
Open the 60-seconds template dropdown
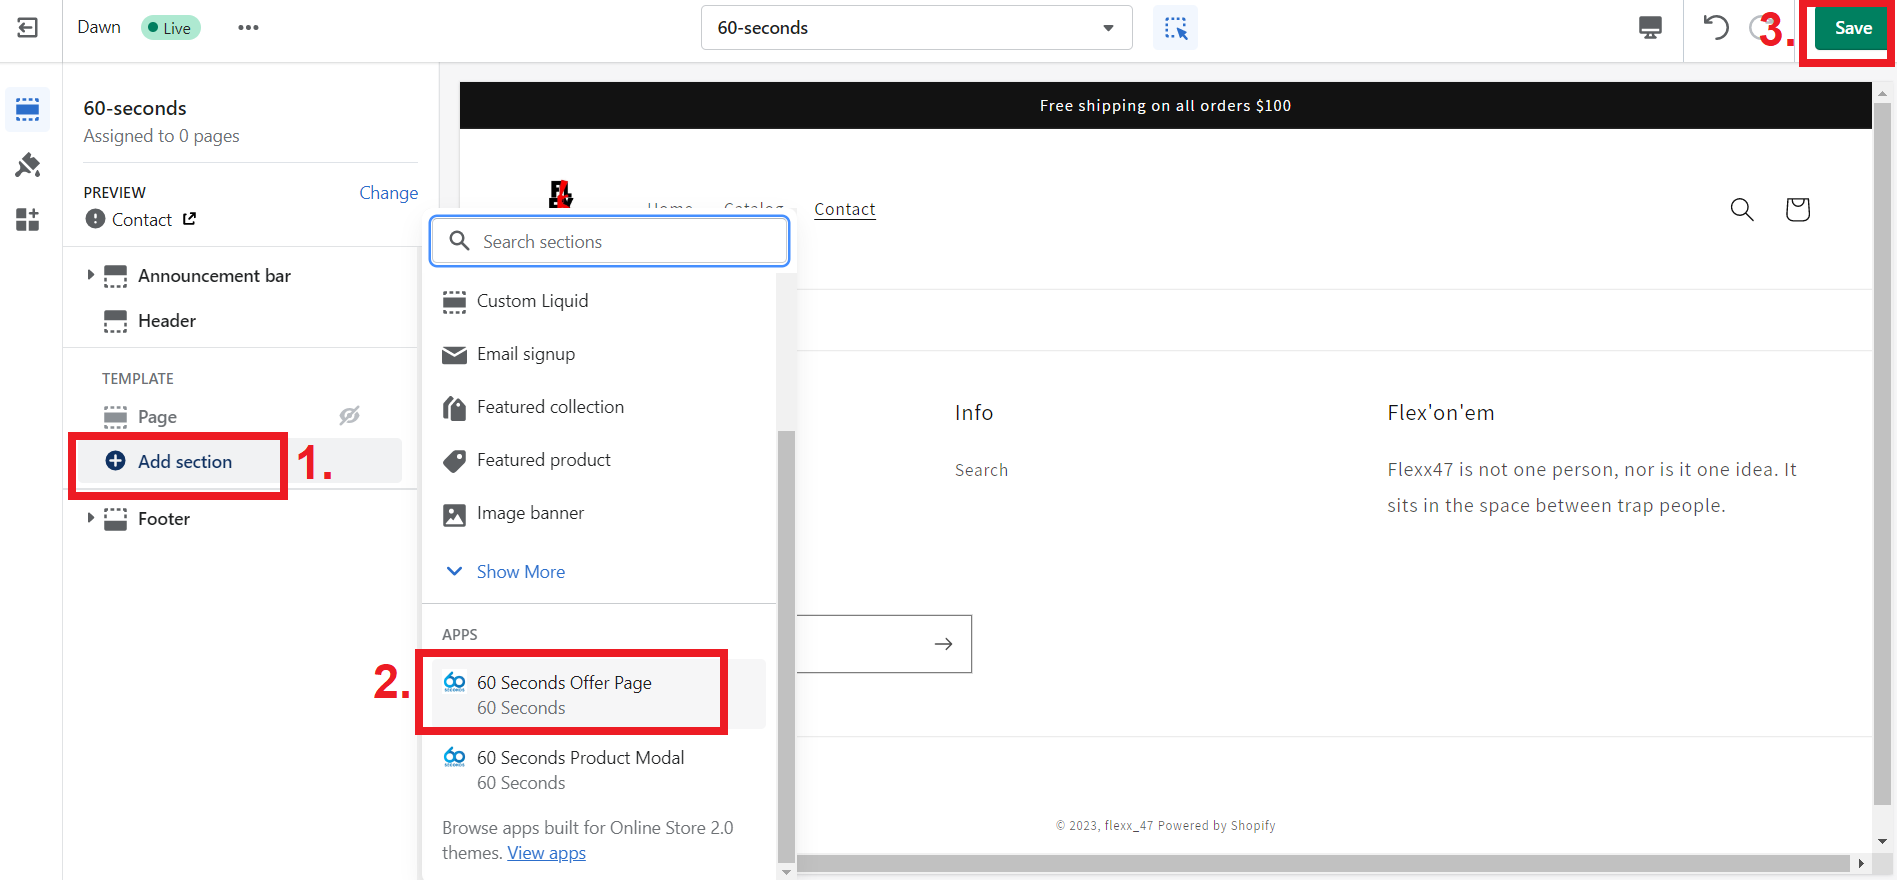point(917,28)
